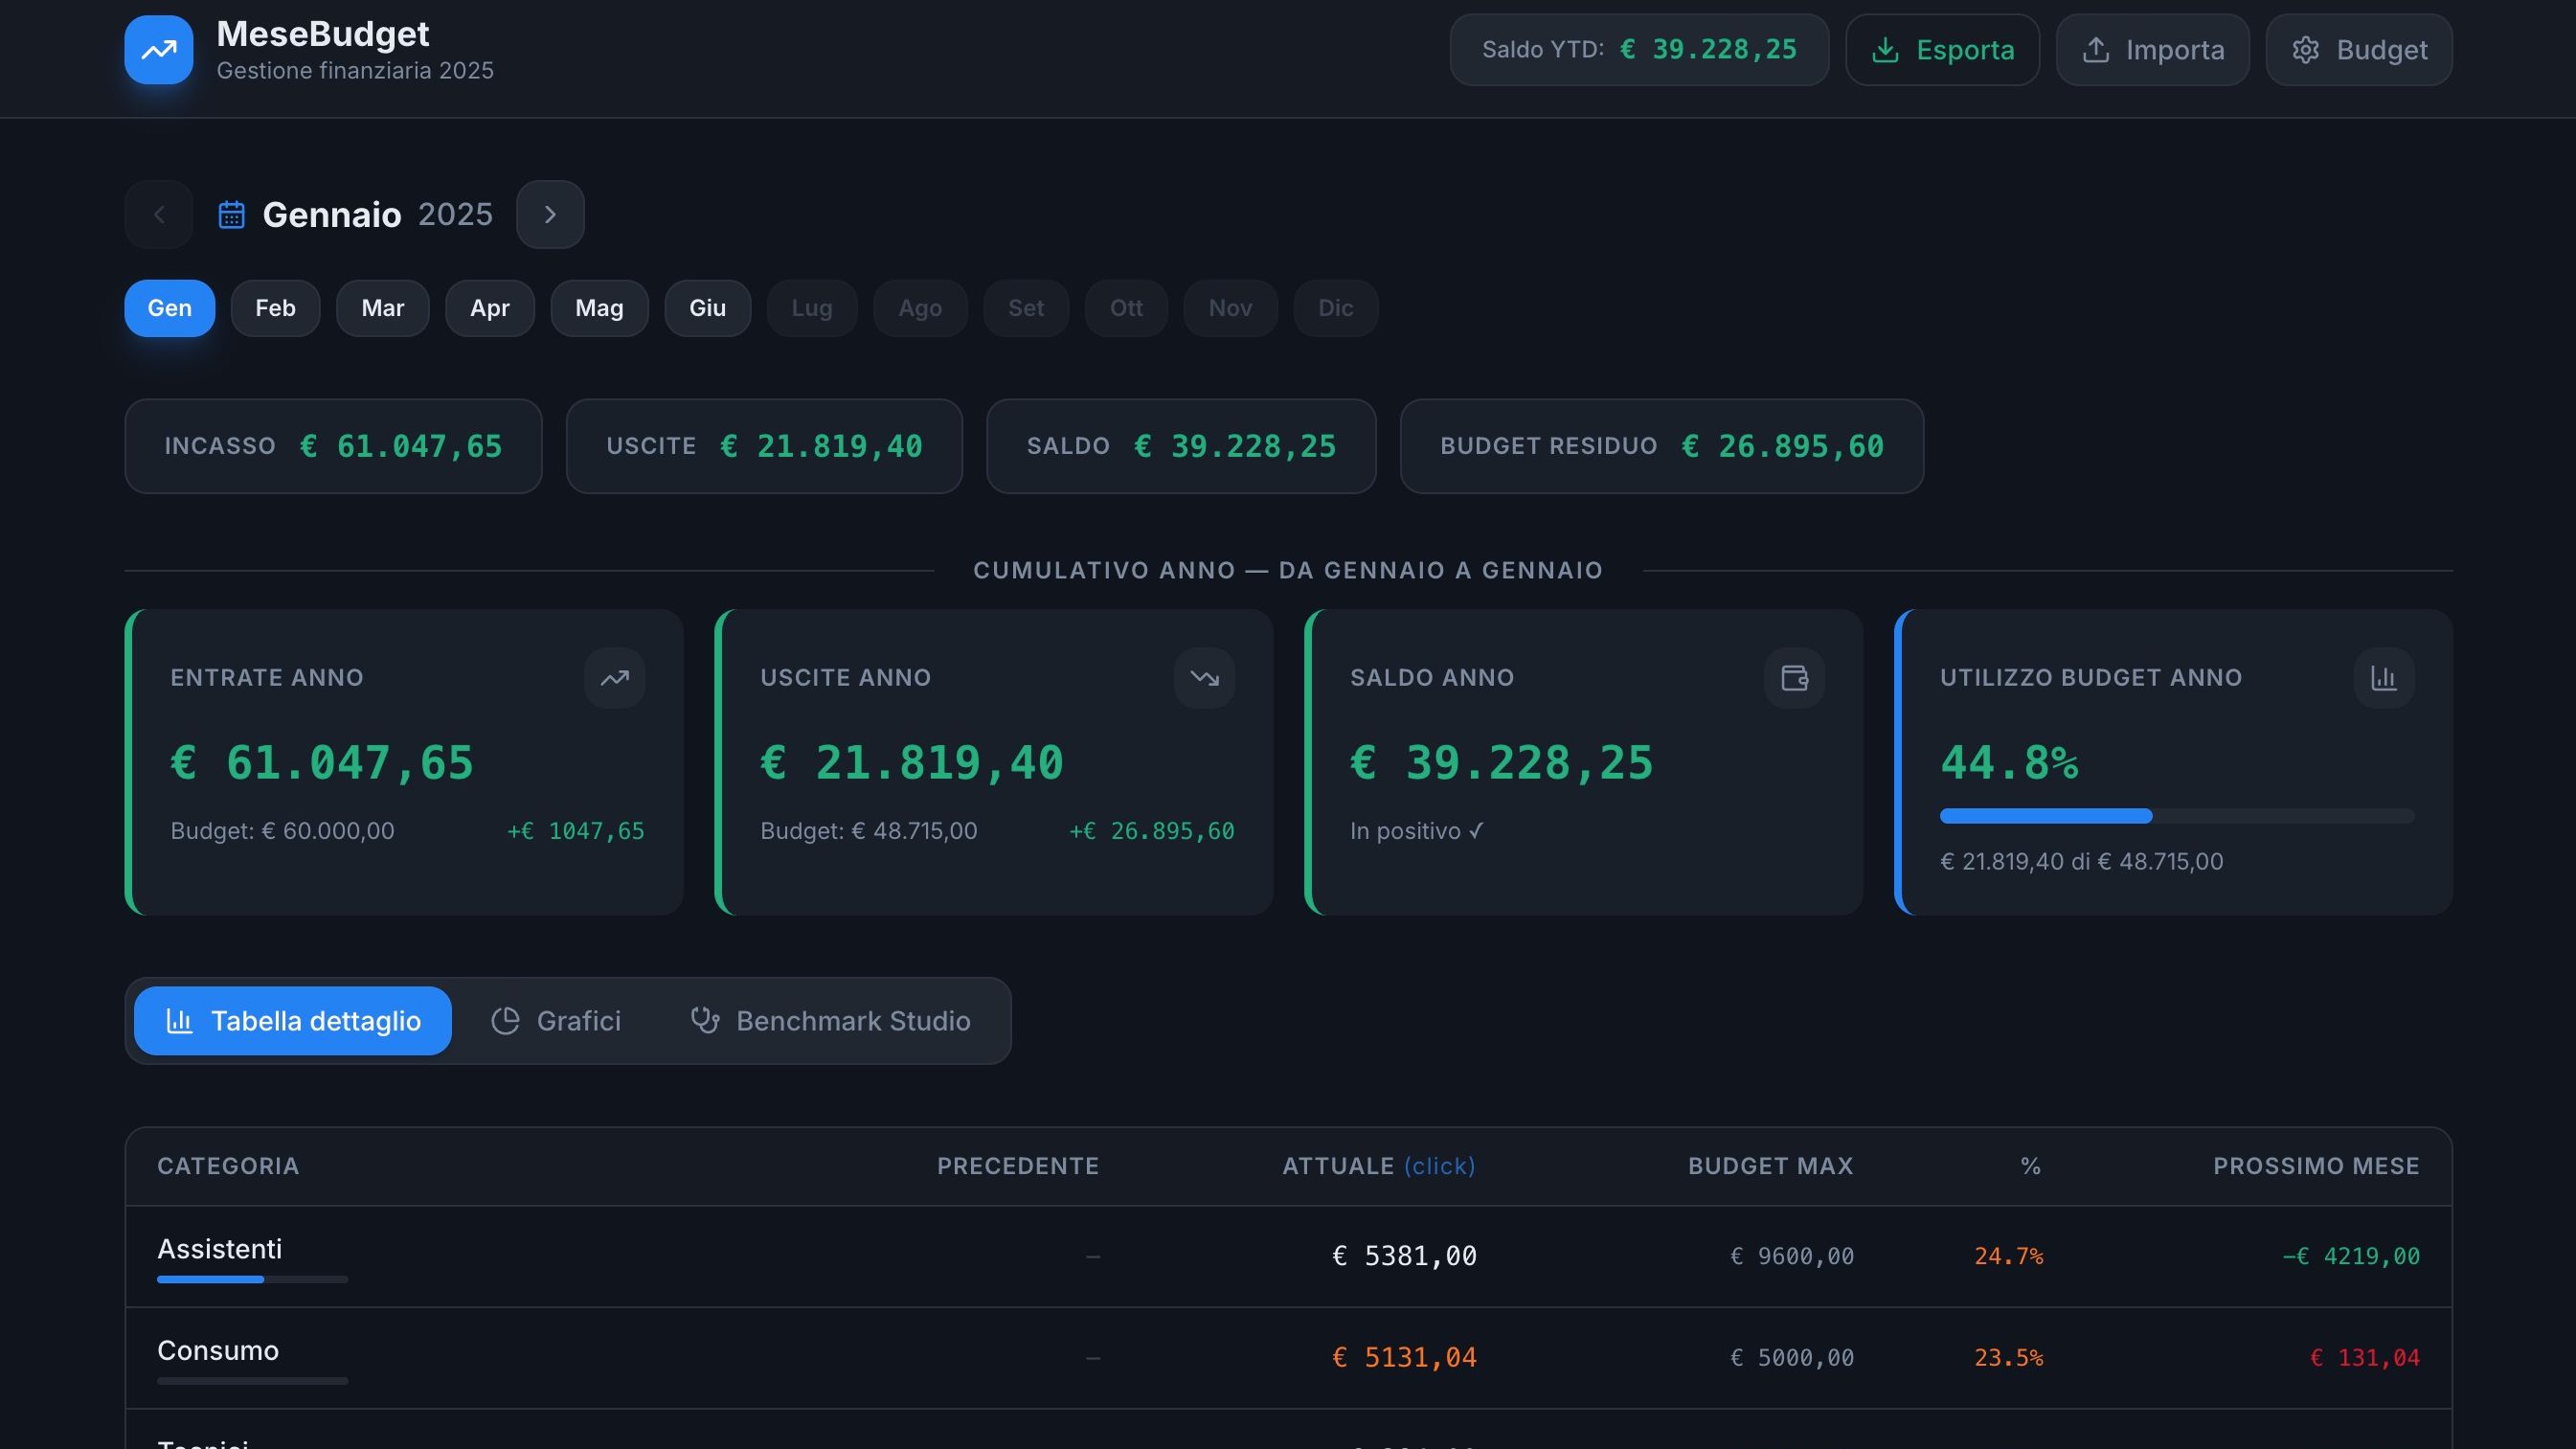Open the Benchmark Studio tab

click(x=831, y=1021)
